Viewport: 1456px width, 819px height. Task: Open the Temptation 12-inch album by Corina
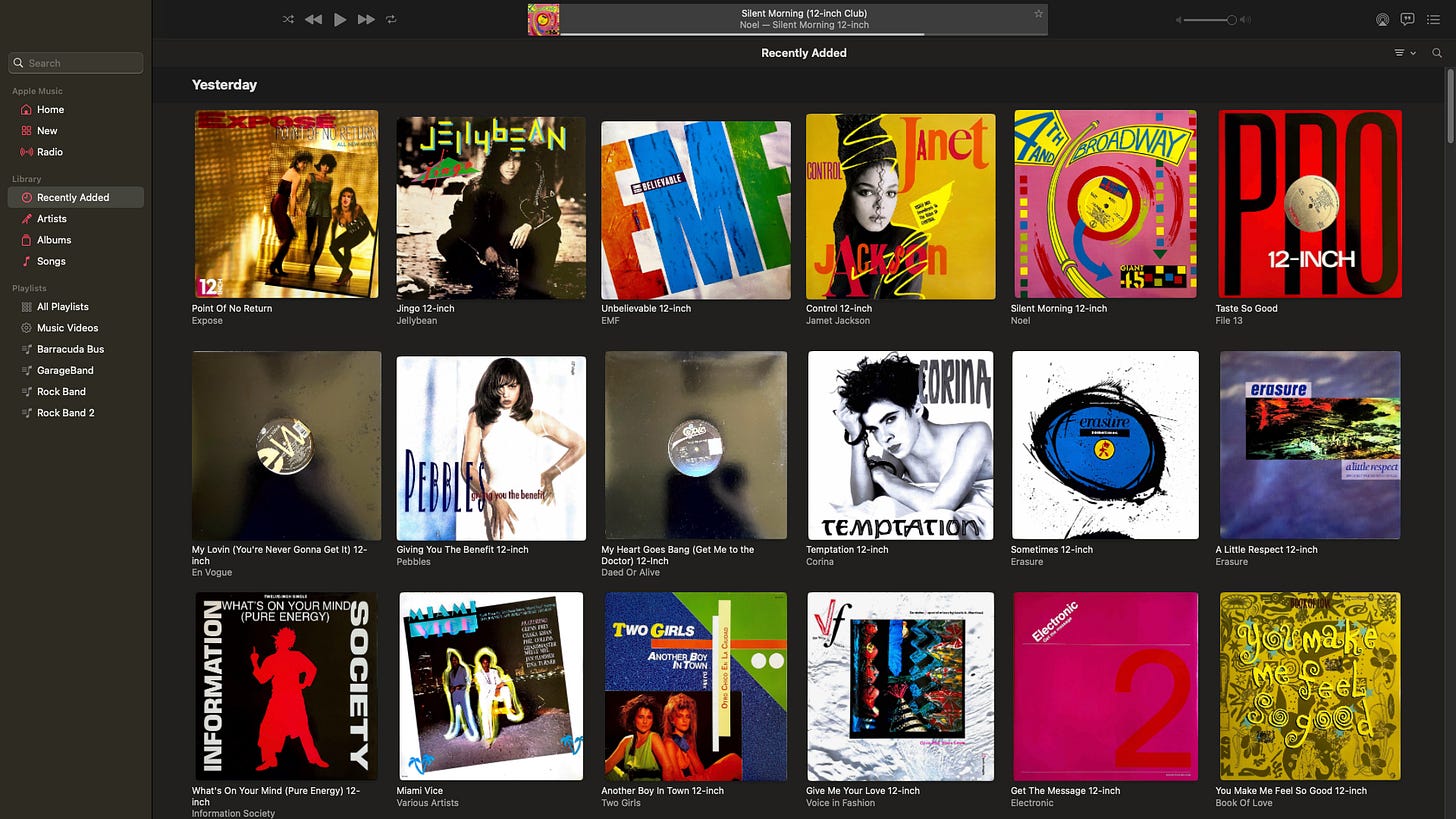pyautogui.click(x=899, y=445)
